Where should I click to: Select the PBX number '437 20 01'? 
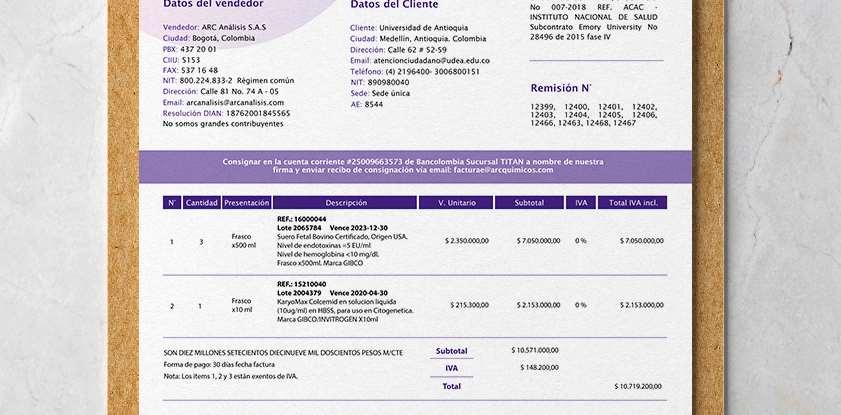click(x=198, y=49)
